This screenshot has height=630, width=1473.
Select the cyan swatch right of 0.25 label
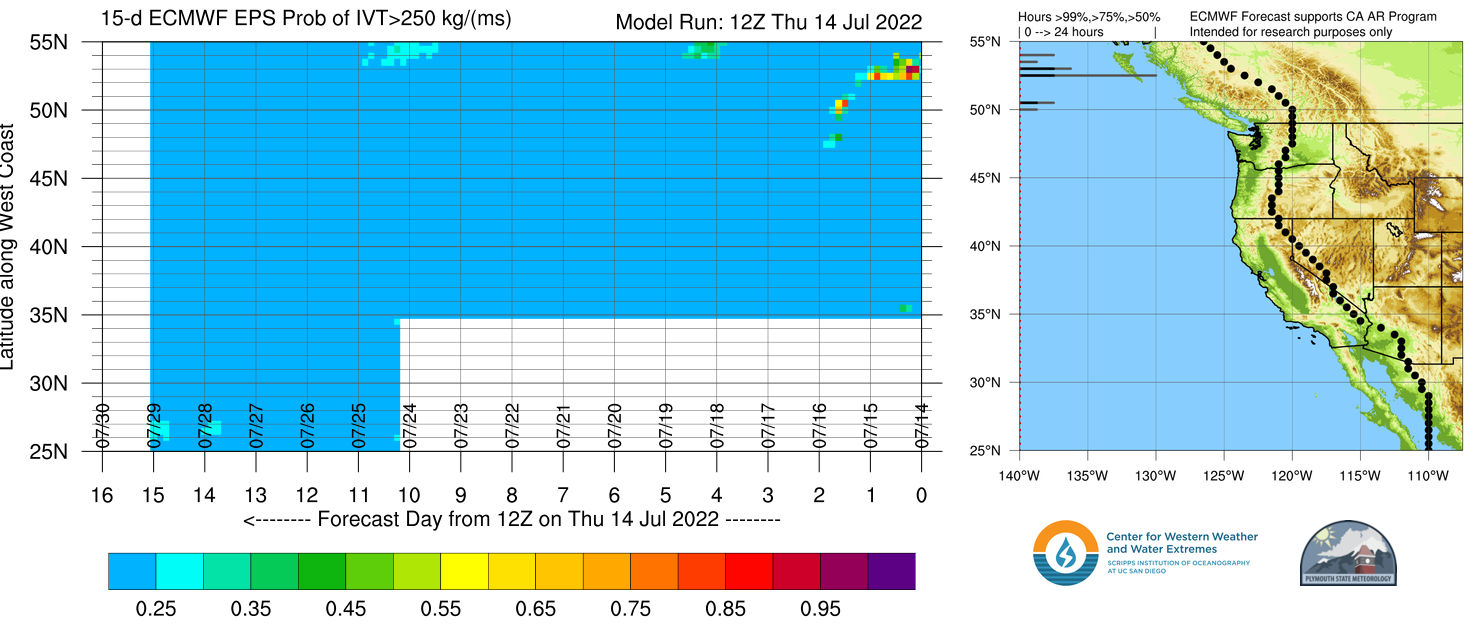(x=180, y=571)
